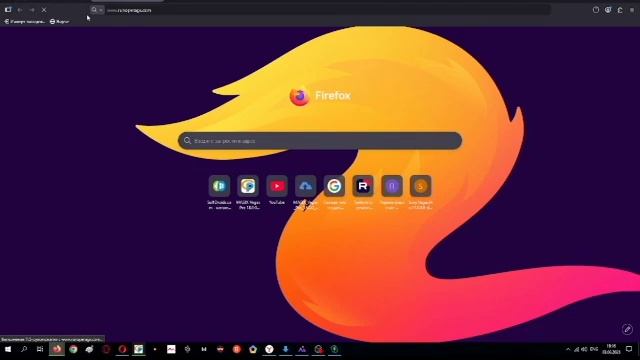
Task: Click the white image-viewer taskbar icon
Action: click(x=171, y=349)
